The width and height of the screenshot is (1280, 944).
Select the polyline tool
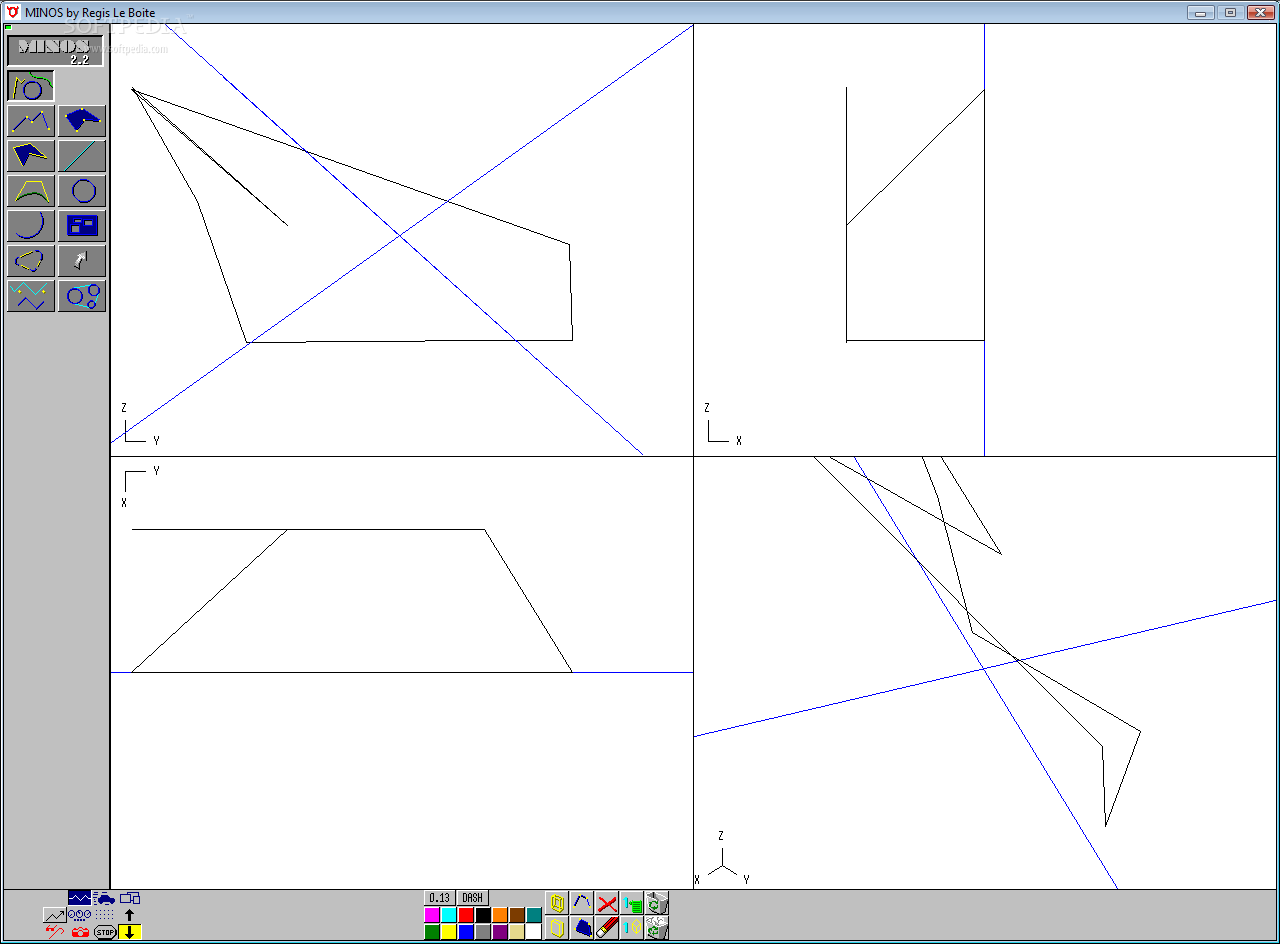coord(31,121)
